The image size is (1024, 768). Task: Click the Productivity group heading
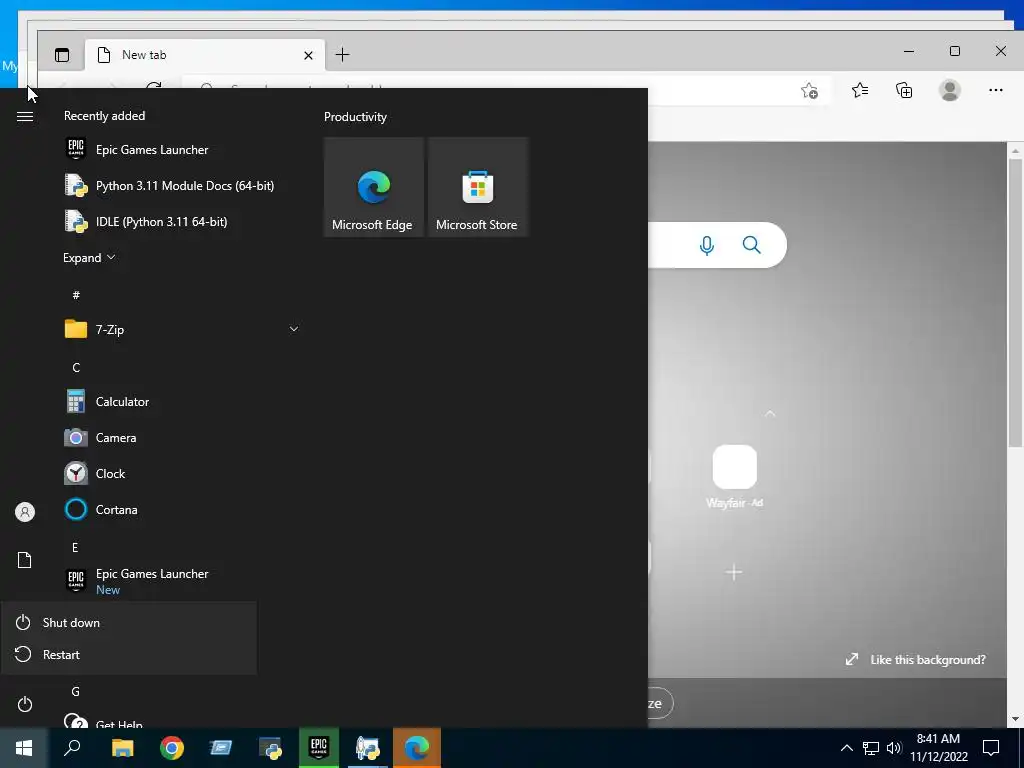pos(355,117)
